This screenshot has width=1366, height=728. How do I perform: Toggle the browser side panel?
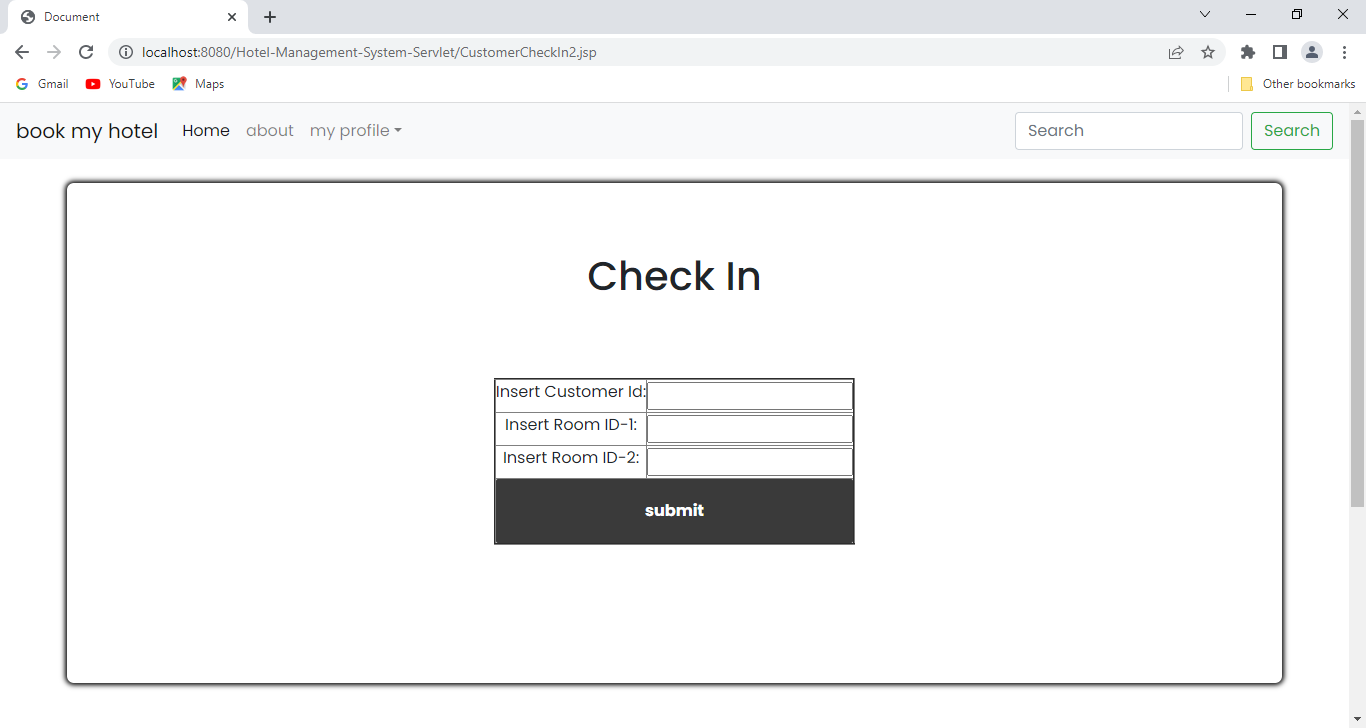pyautogui.click(x=1280, y=52)
